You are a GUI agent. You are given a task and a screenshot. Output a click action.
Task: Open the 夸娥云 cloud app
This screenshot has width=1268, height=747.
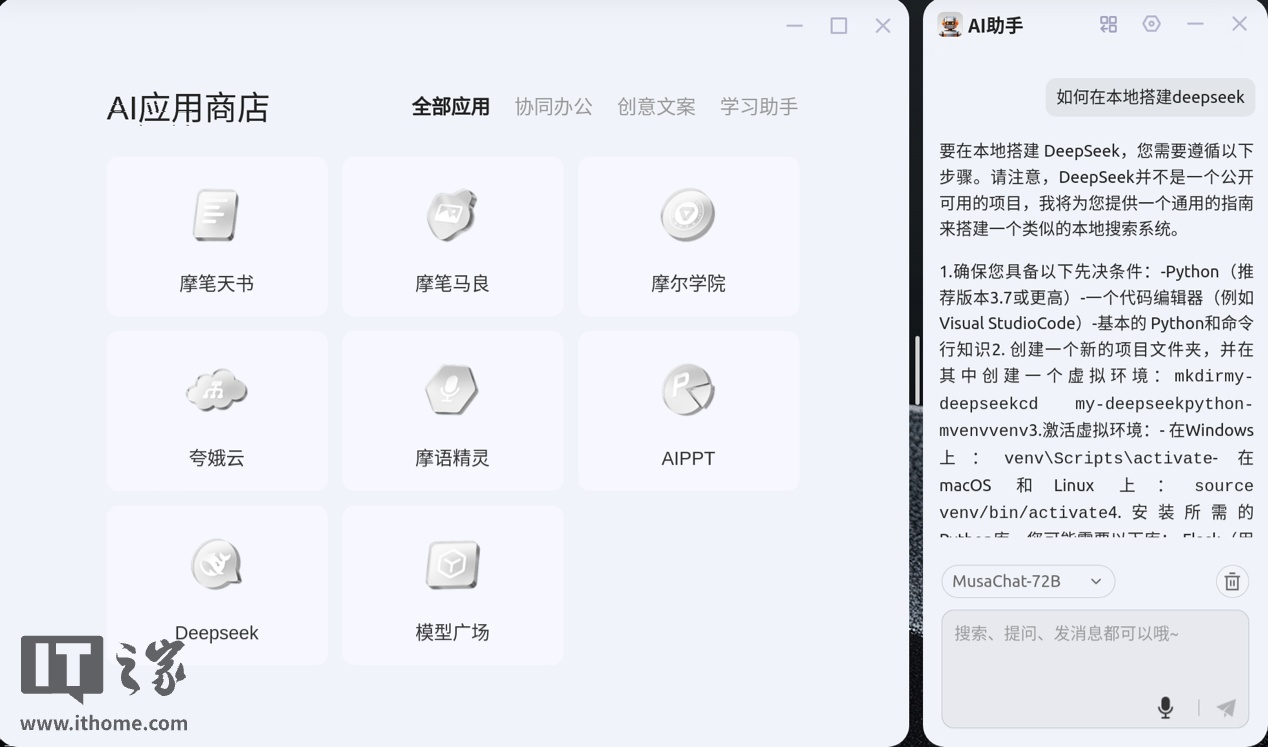click(x=216, y=389)
